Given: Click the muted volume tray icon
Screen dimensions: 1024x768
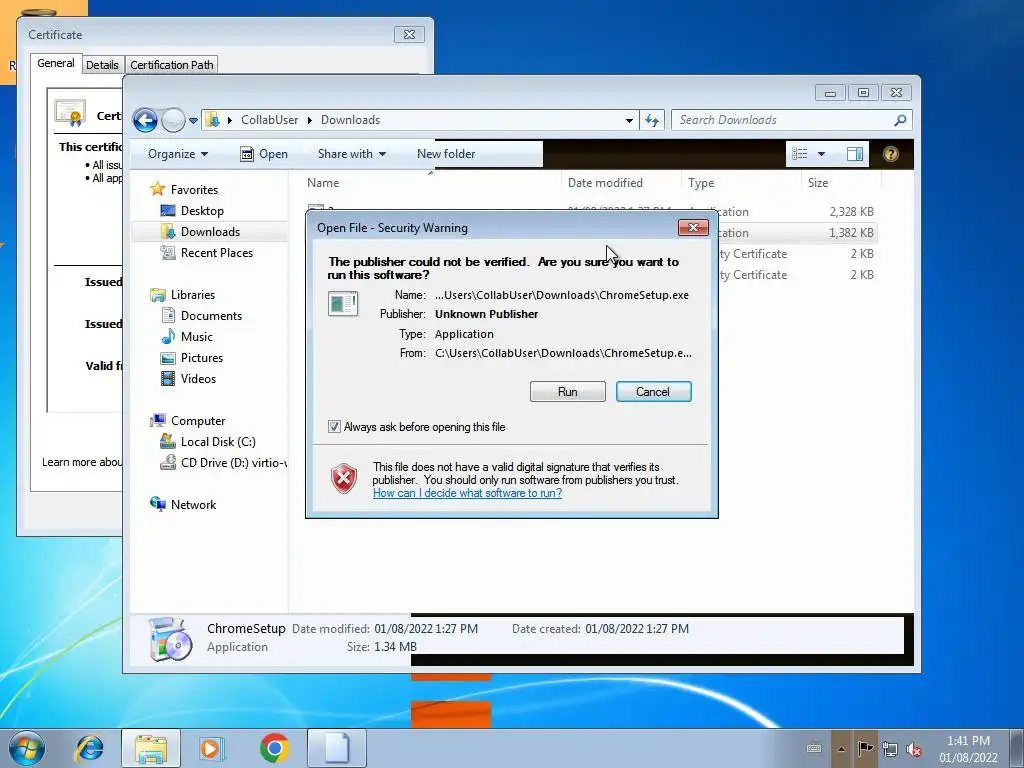Looking at the screenshot, I should (914, 749).
